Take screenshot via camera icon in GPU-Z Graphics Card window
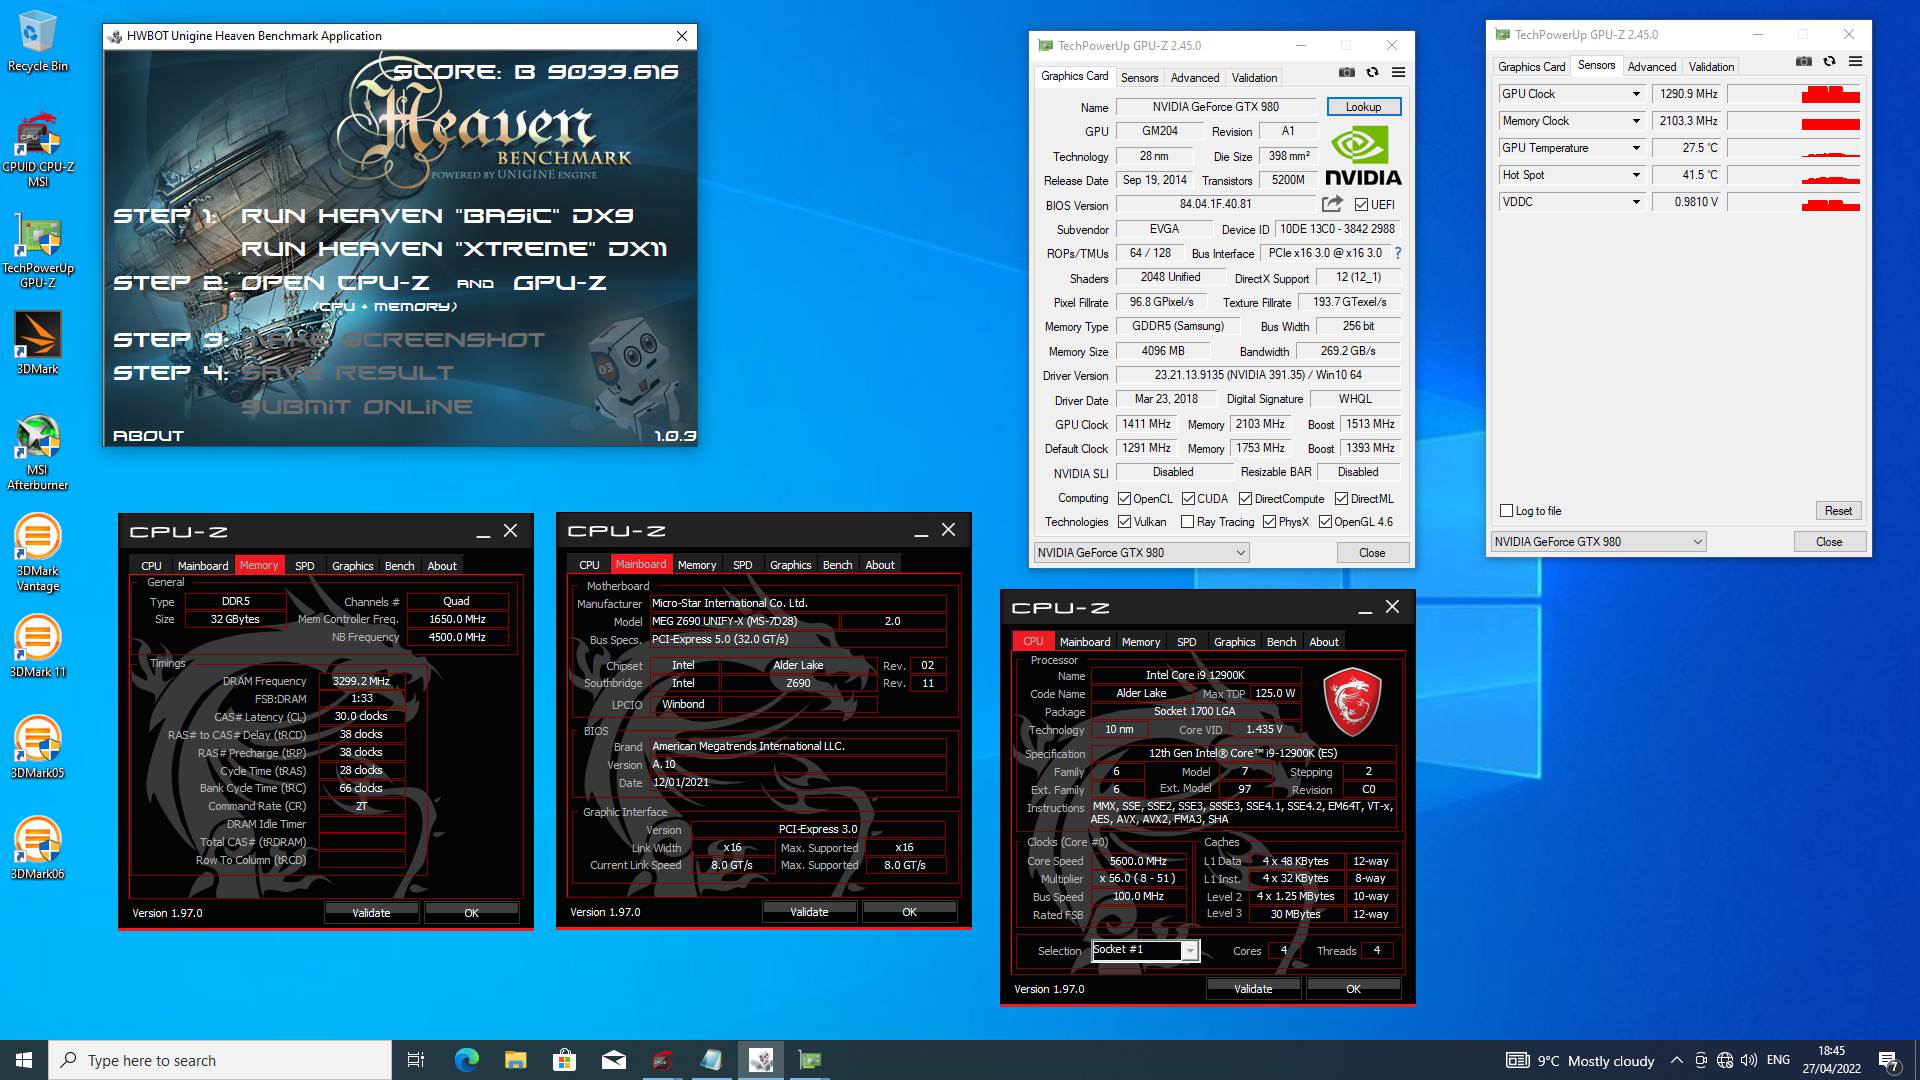This screenshot has height=1080, width=1920. pos(1347,73)
